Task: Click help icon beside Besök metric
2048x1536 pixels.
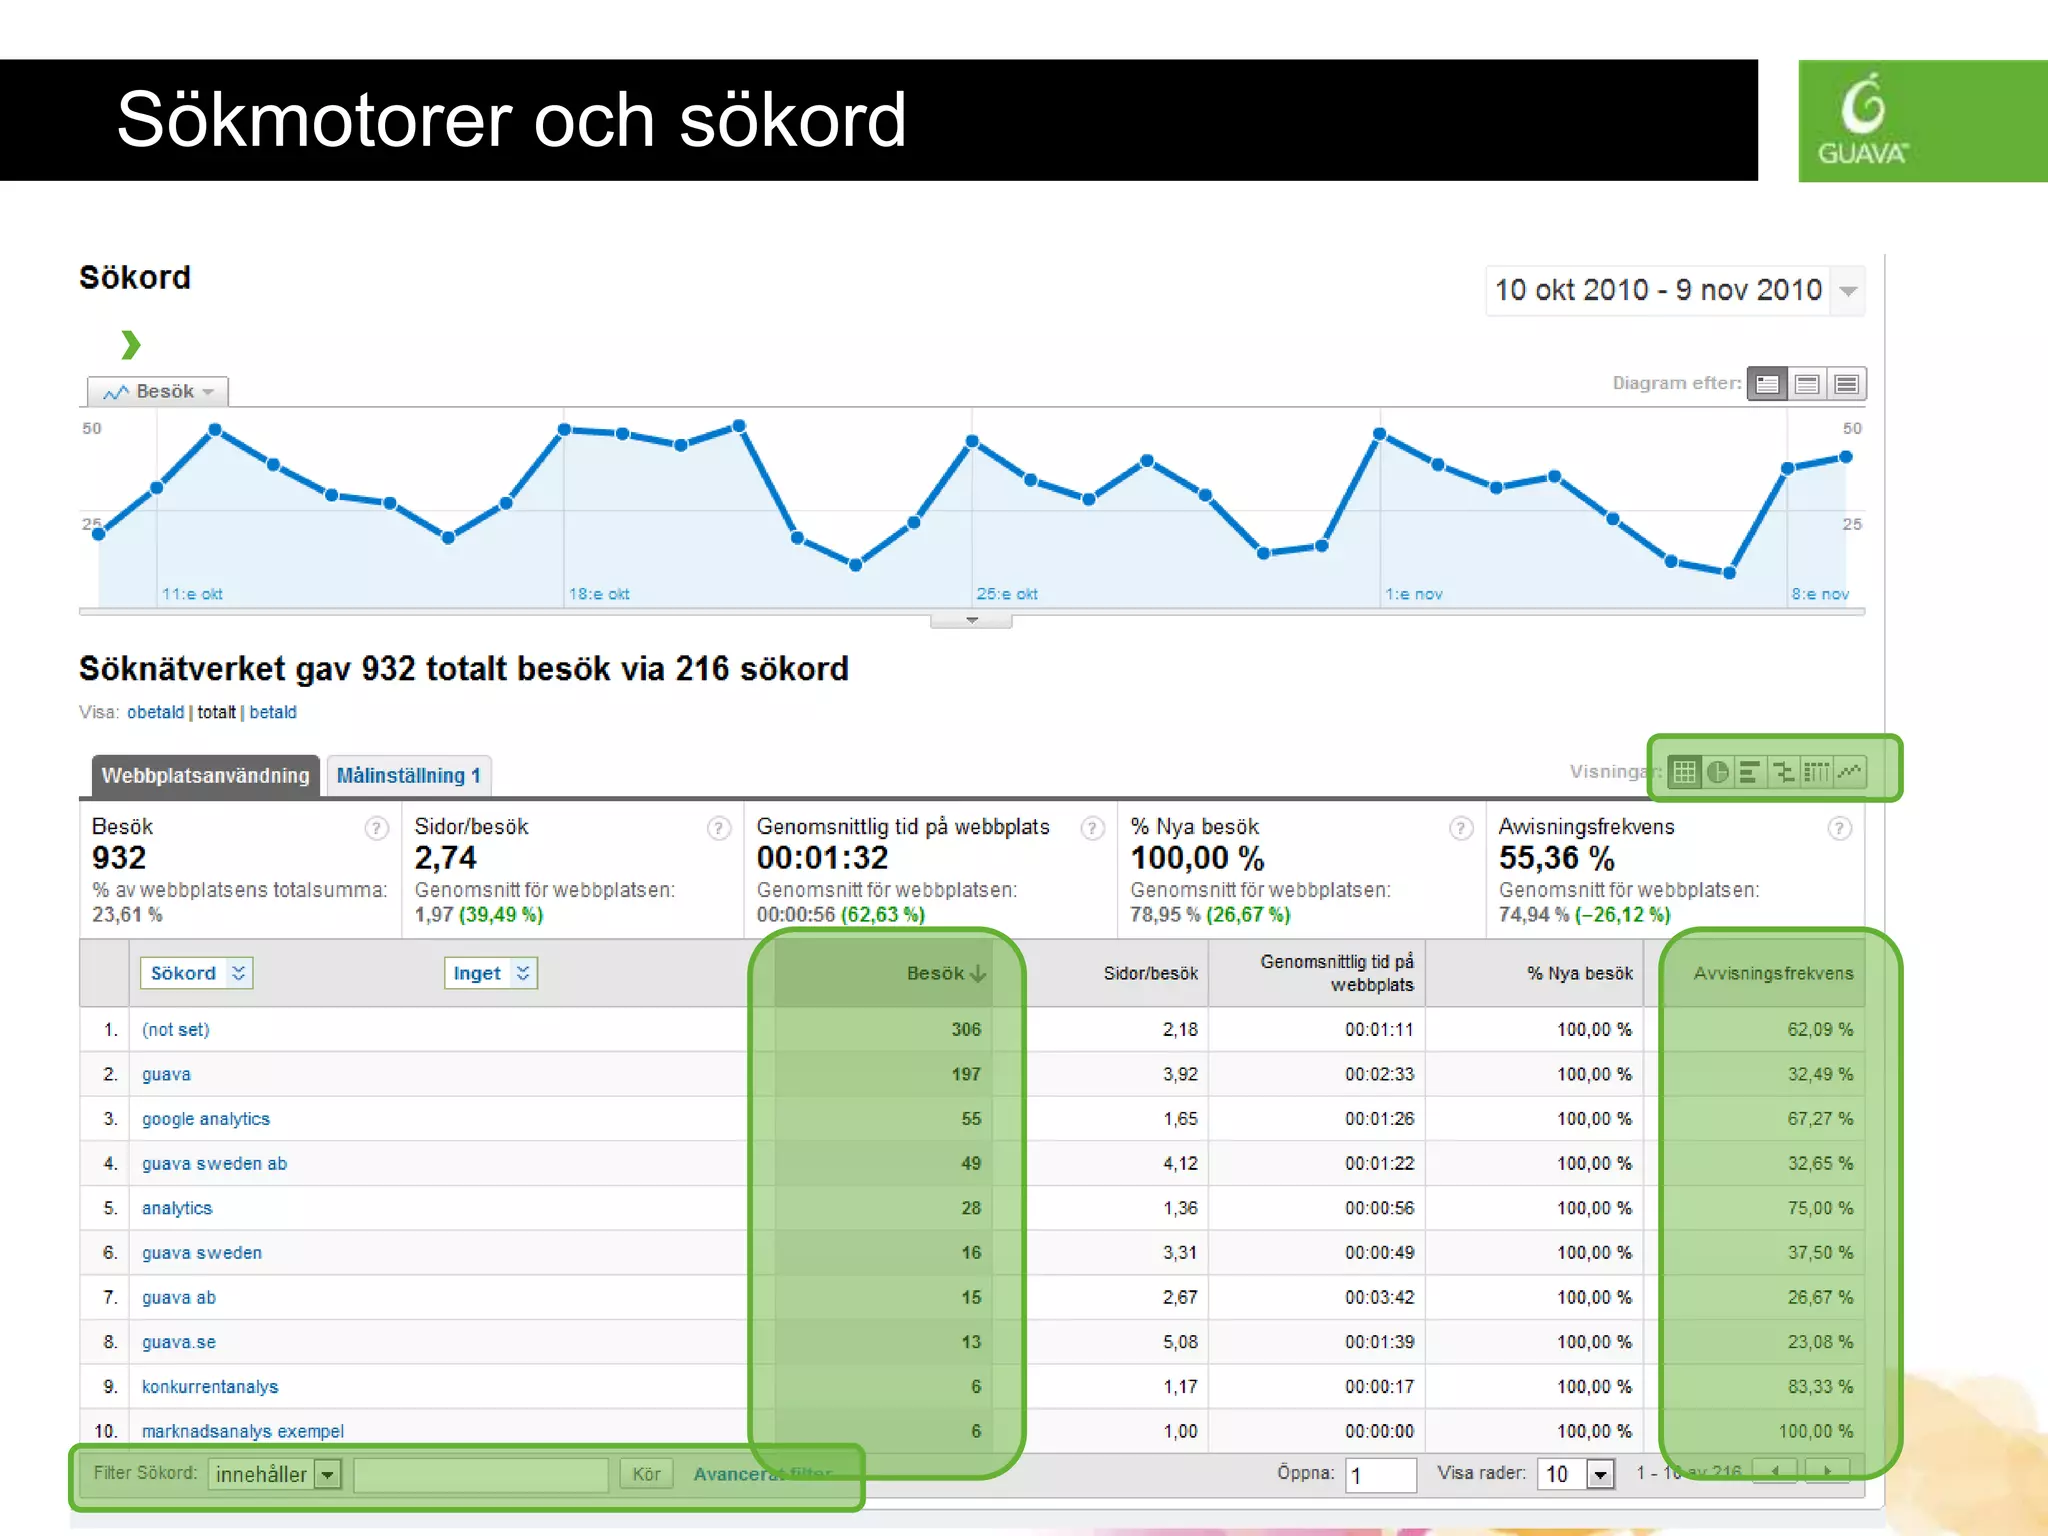Action: (376, 828)
